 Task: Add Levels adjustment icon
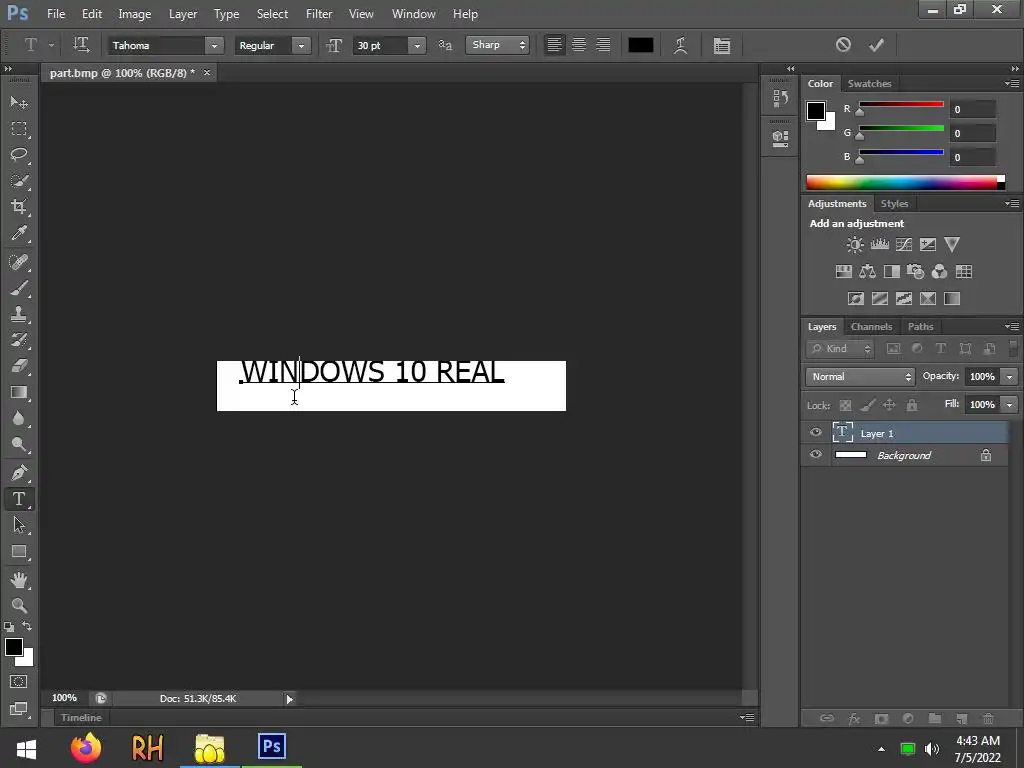click(x=880, y=245)
